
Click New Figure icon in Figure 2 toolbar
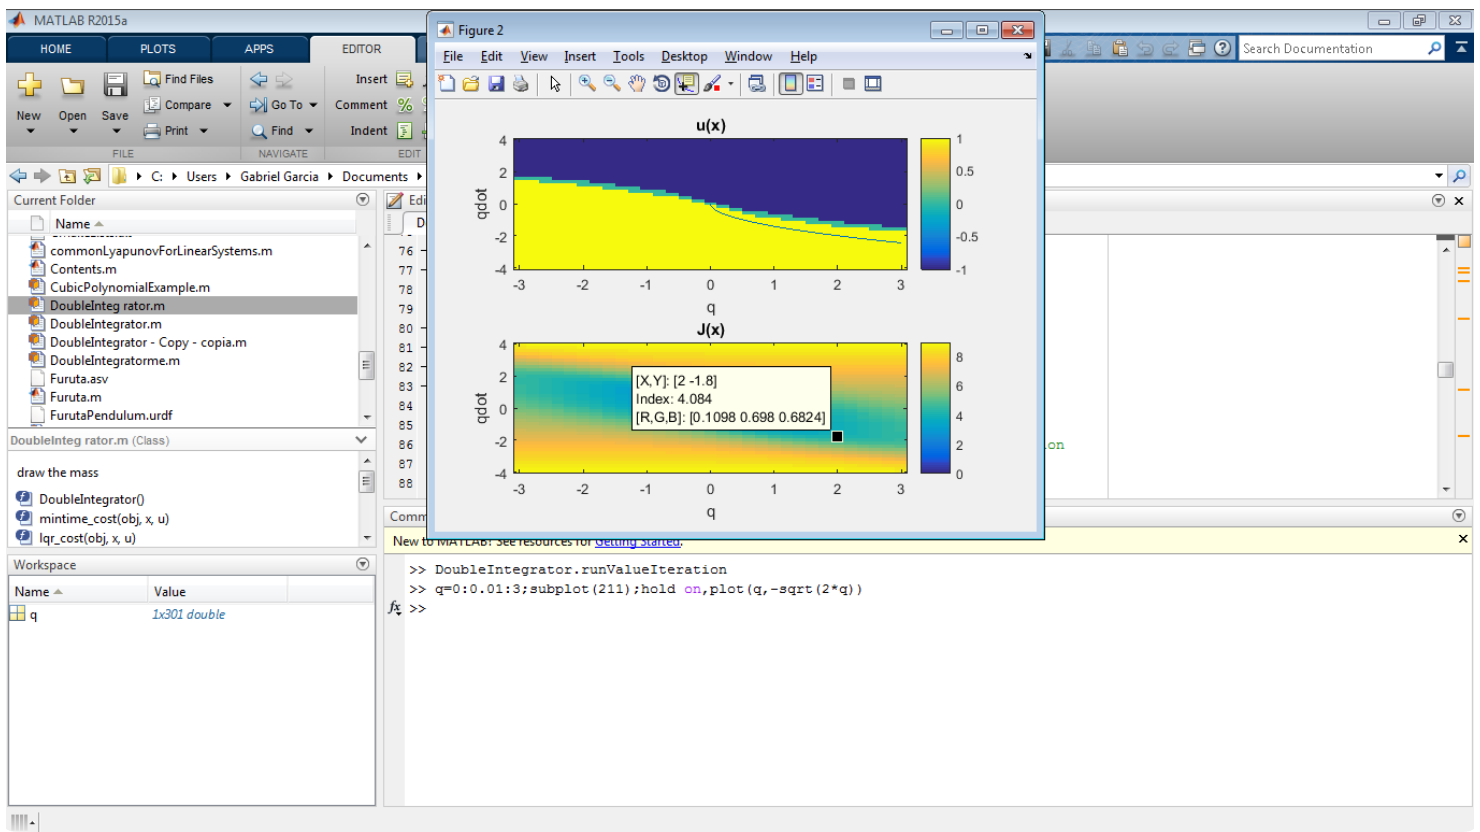pos(447,84)
